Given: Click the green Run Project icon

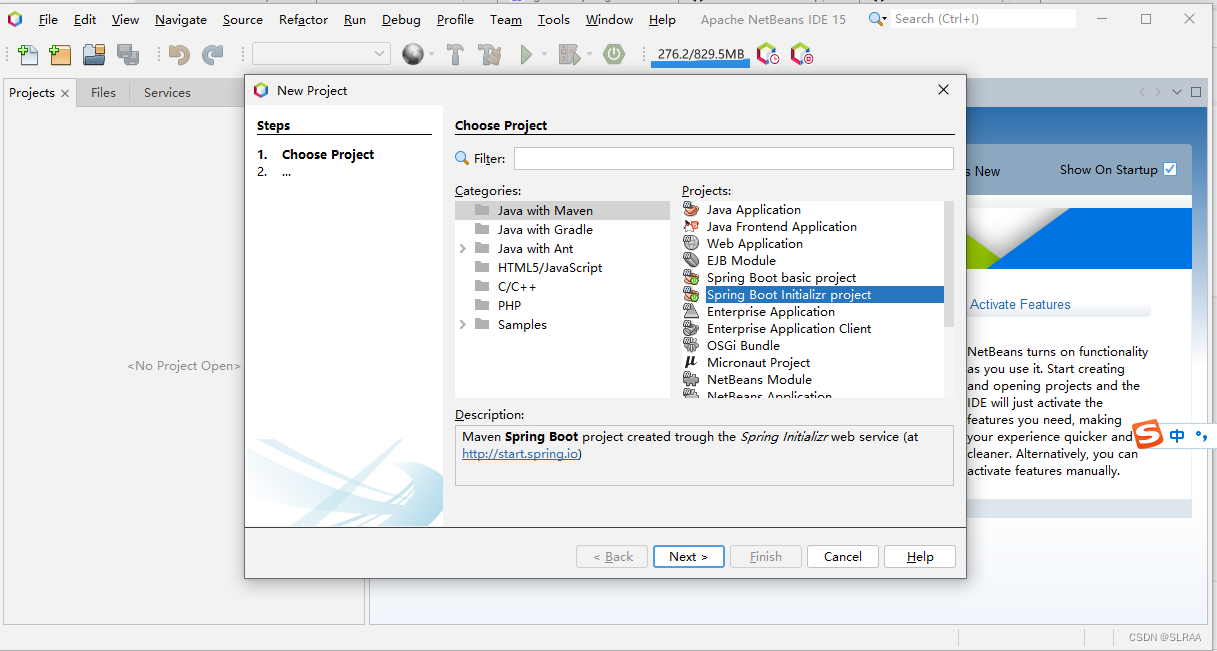Looking at the screenshot, I should coord(526,55).
